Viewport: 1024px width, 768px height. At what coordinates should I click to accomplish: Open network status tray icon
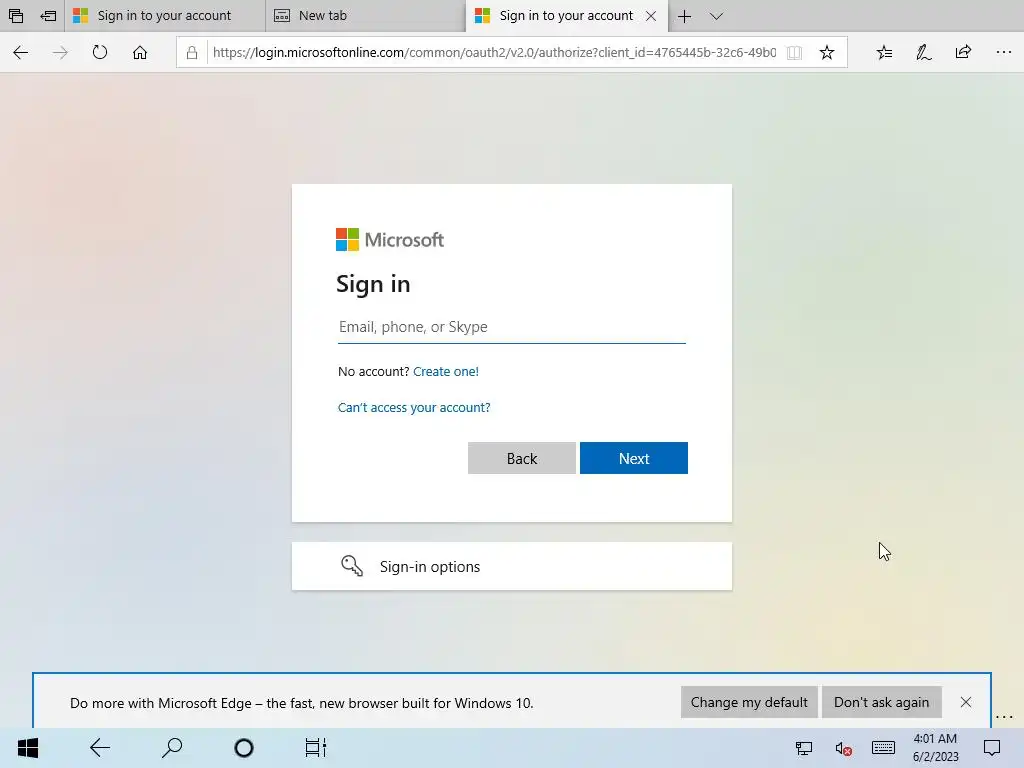[804, 748]
